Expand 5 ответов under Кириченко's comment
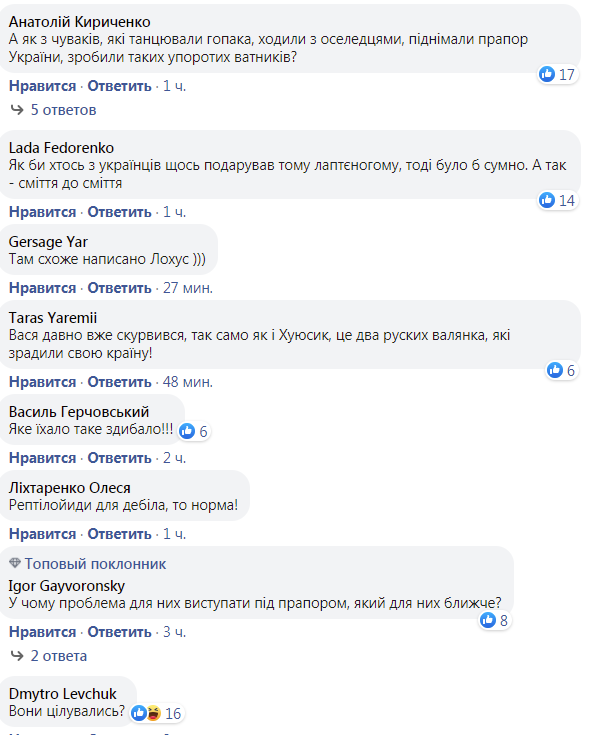The width and height of the screenshot is (605, 735). 62,109
